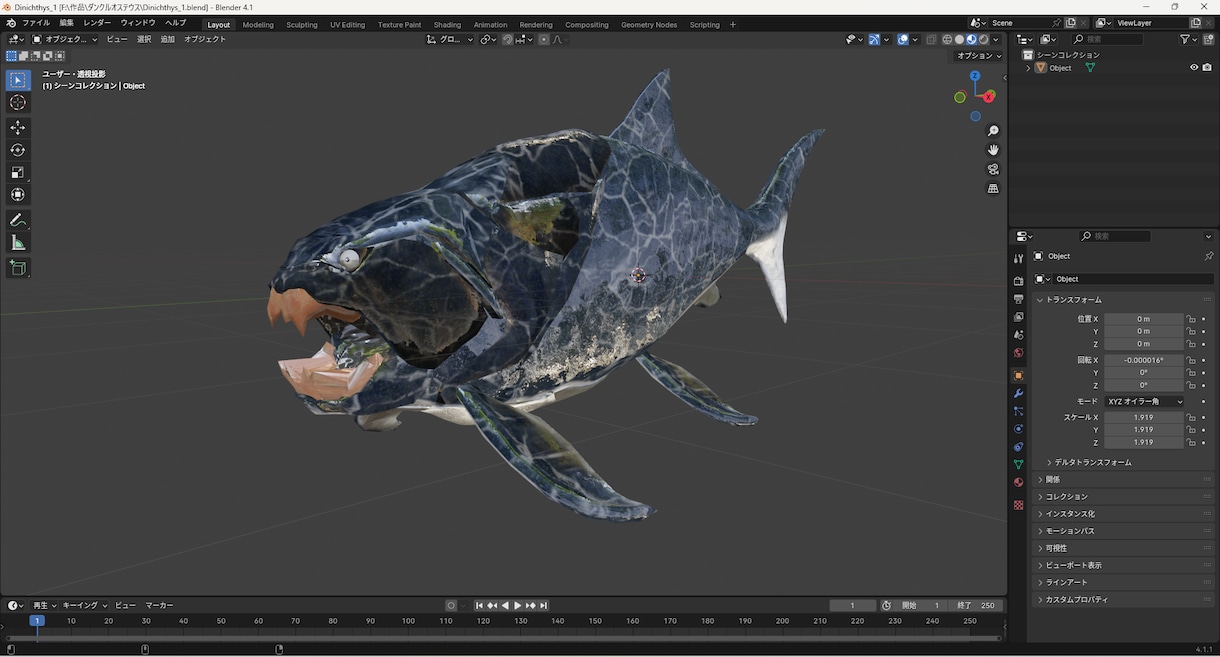Toggle the camera view icon
Viewport: 1220px width, 657px height.
993,169
